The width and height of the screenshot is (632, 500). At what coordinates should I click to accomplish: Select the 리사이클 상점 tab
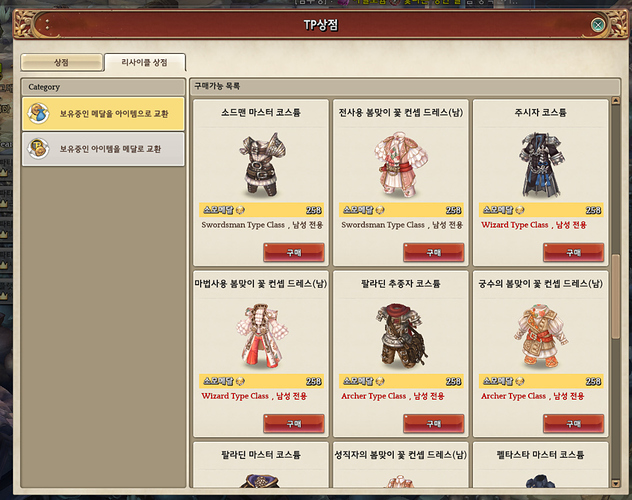coord(145,62)
